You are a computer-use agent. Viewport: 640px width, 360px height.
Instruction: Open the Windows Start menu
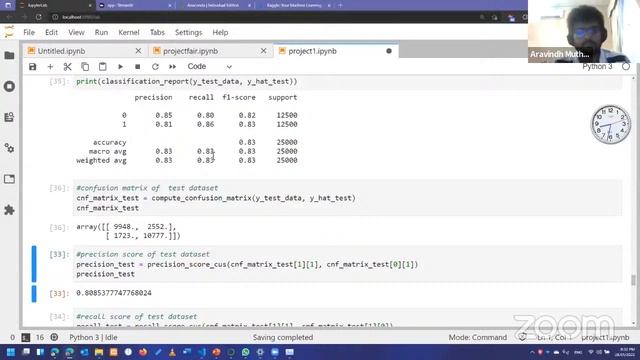[11, 352]
